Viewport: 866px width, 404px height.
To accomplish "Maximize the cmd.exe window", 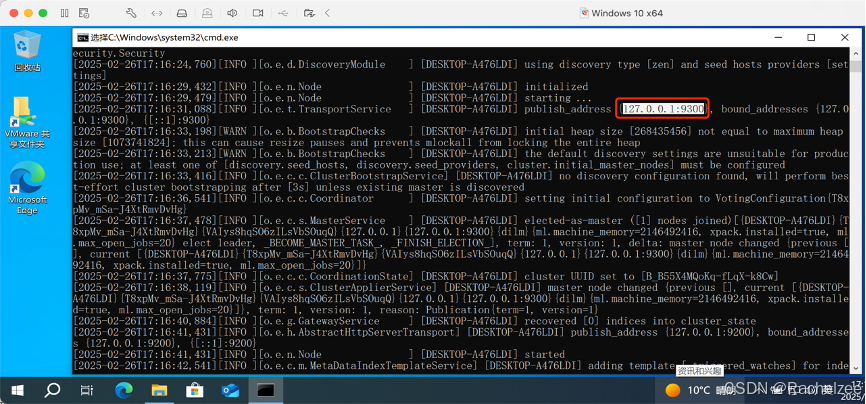I will coord(811,38).
